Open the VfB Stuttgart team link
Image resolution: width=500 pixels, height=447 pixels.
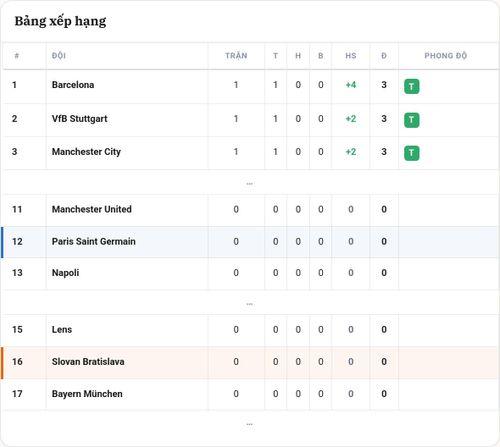pyautogui.click(x=80, y=119)
